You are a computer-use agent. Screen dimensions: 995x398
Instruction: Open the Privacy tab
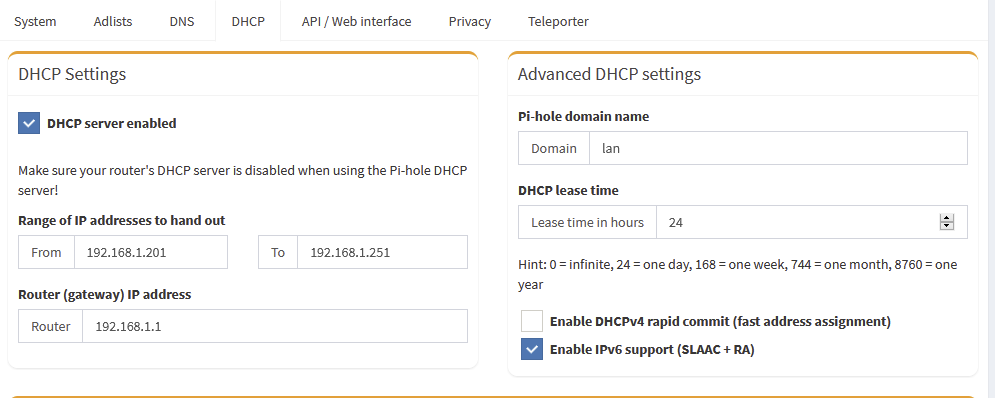(470, 21)
